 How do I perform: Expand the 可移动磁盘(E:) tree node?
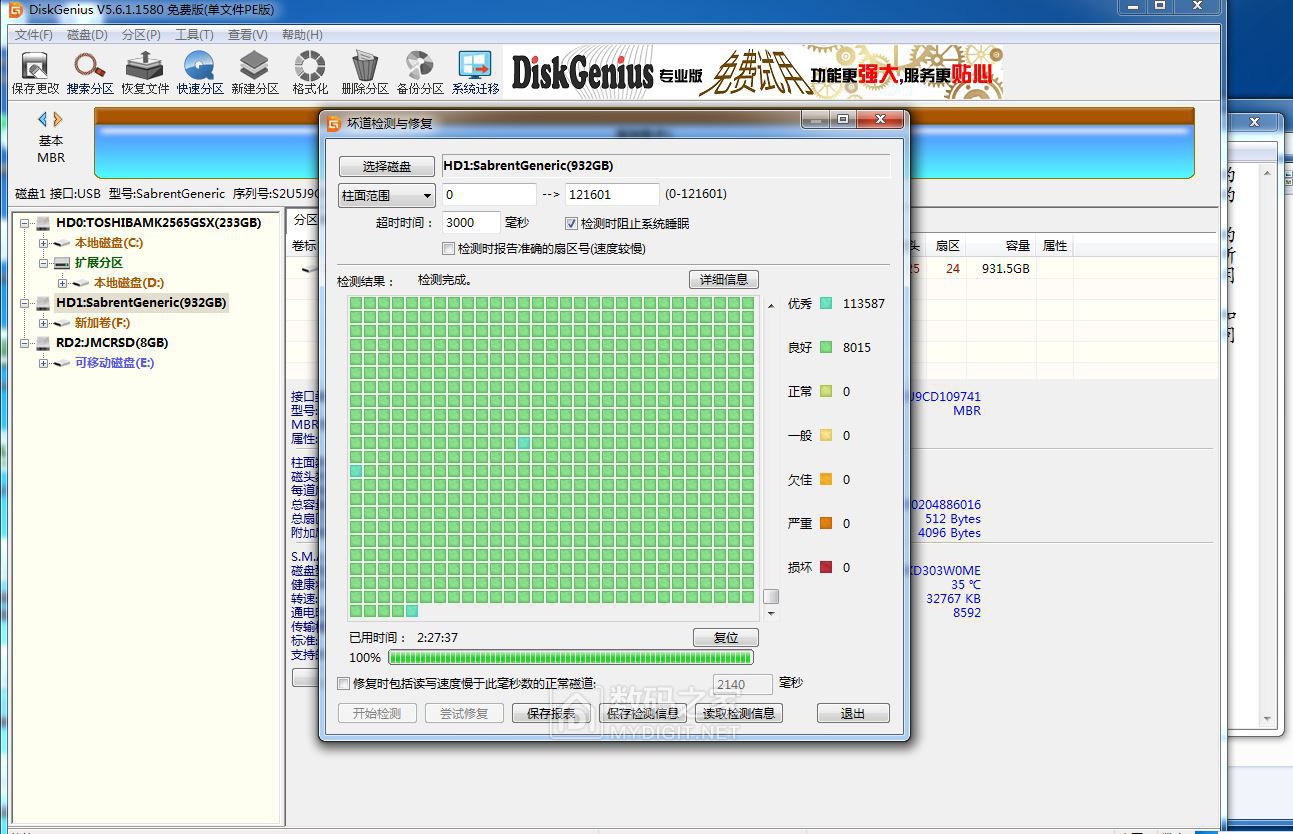[44, 363]
